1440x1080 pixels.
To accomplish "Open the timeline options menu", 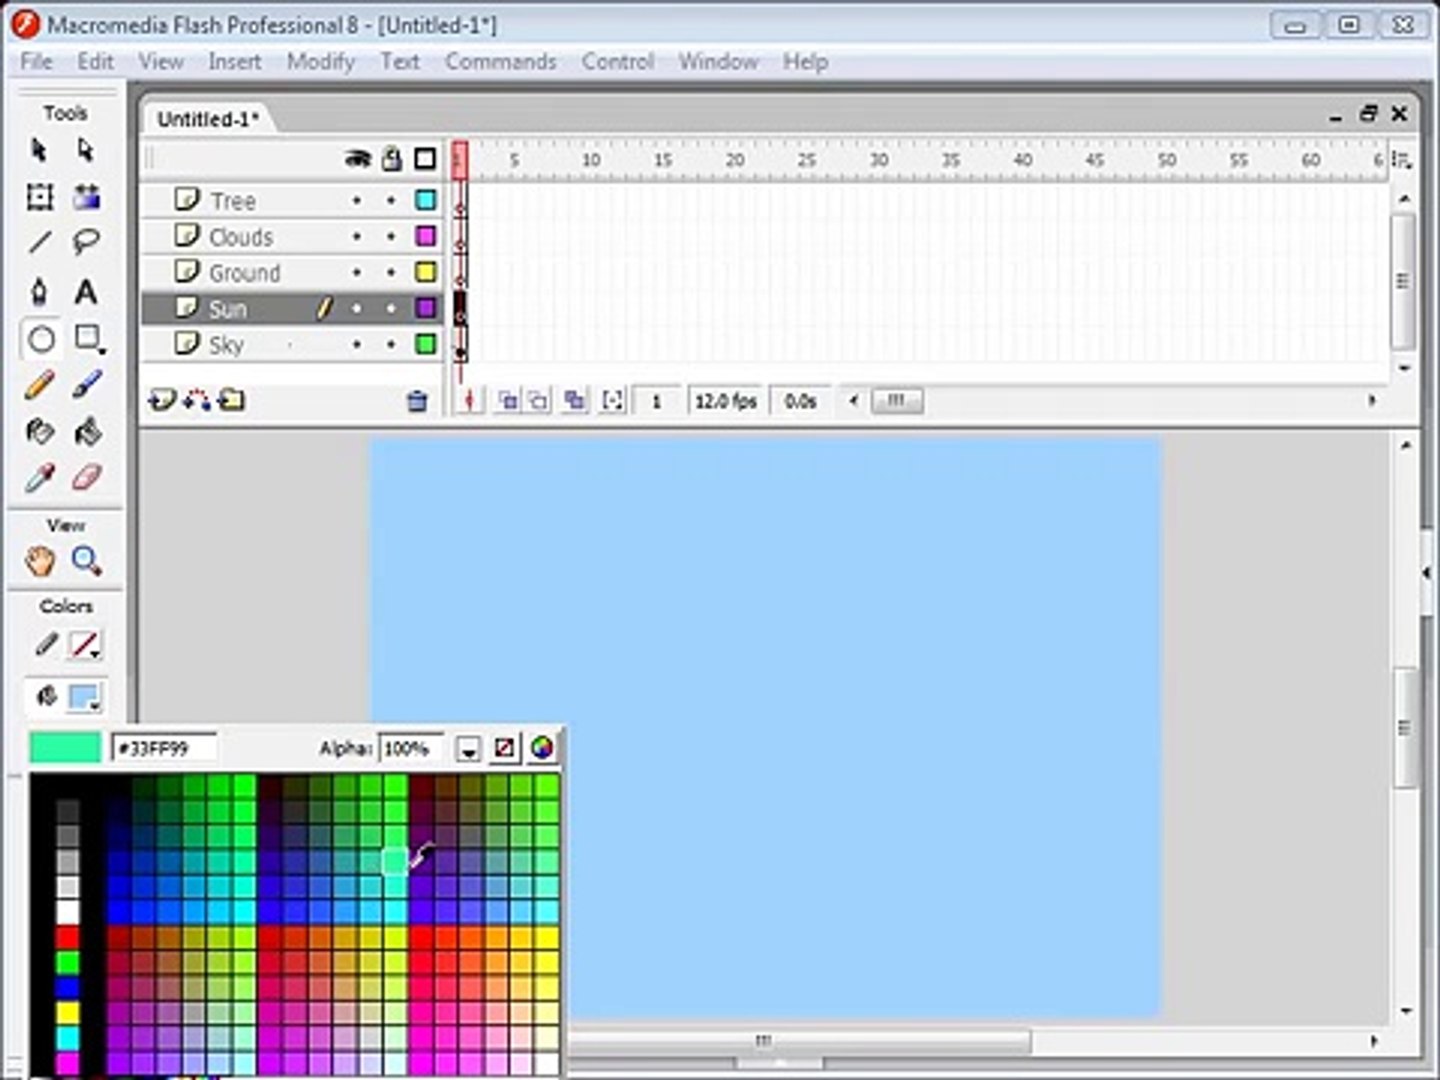I will tap(1402, 159).
